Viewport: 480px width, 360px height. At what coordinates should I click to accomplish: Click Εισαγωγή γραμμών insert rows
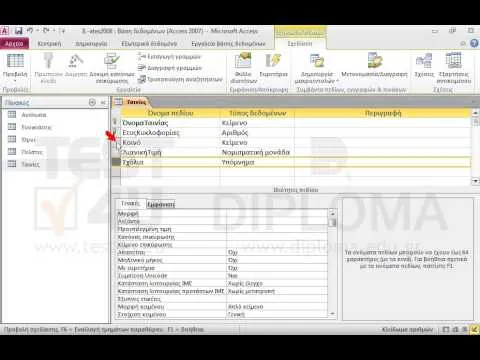tap(170, 57)
